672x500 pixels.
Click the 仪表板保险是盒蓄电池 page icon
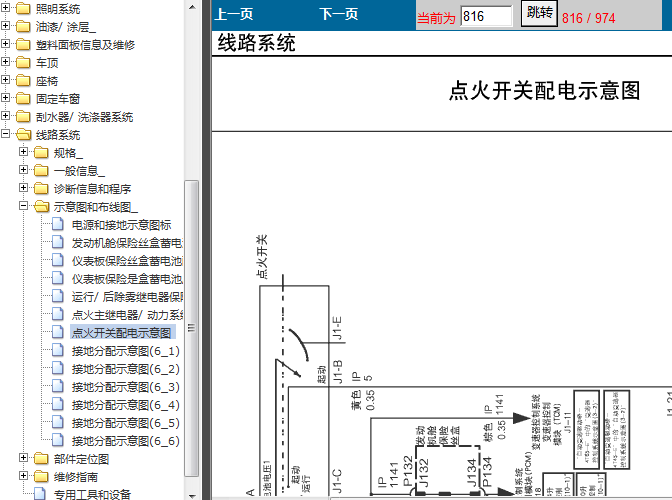58,278
